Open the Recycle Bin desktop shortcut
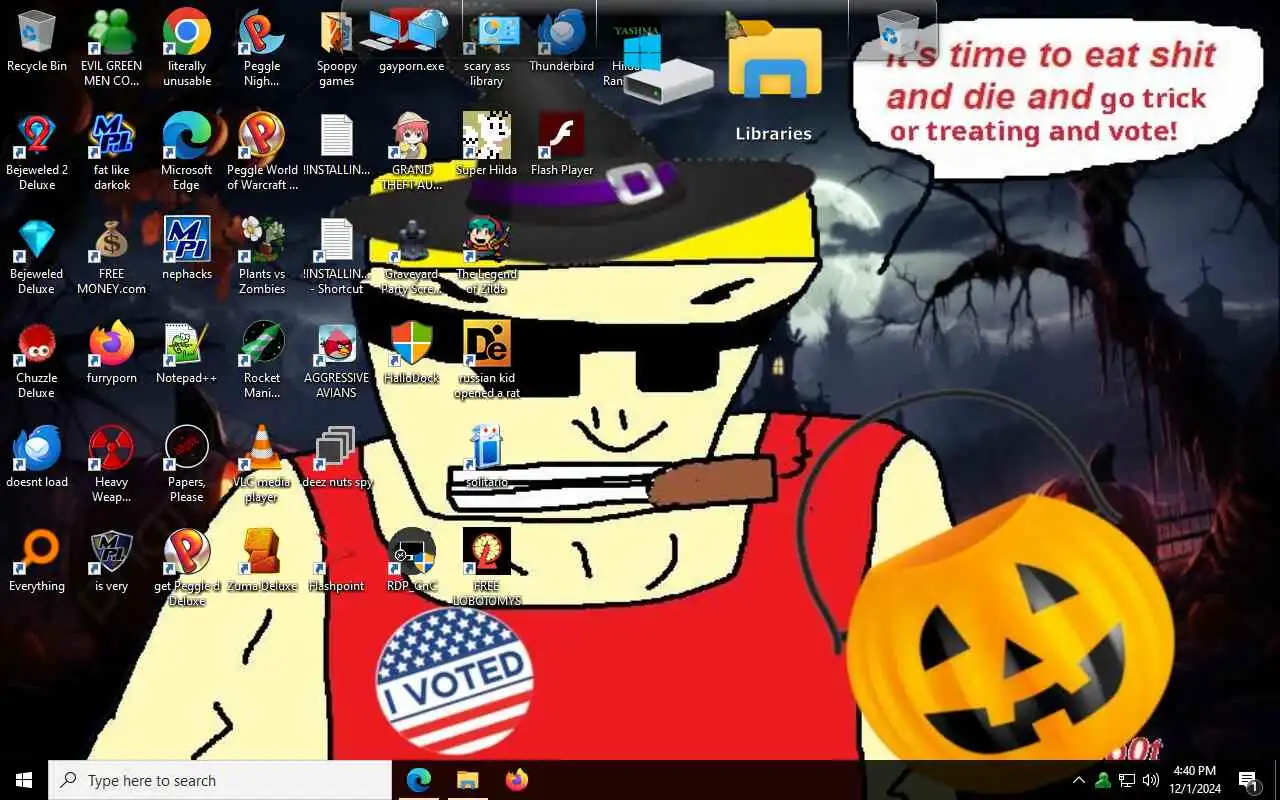This screenshot has height=800, width=1280. point(37,41)
